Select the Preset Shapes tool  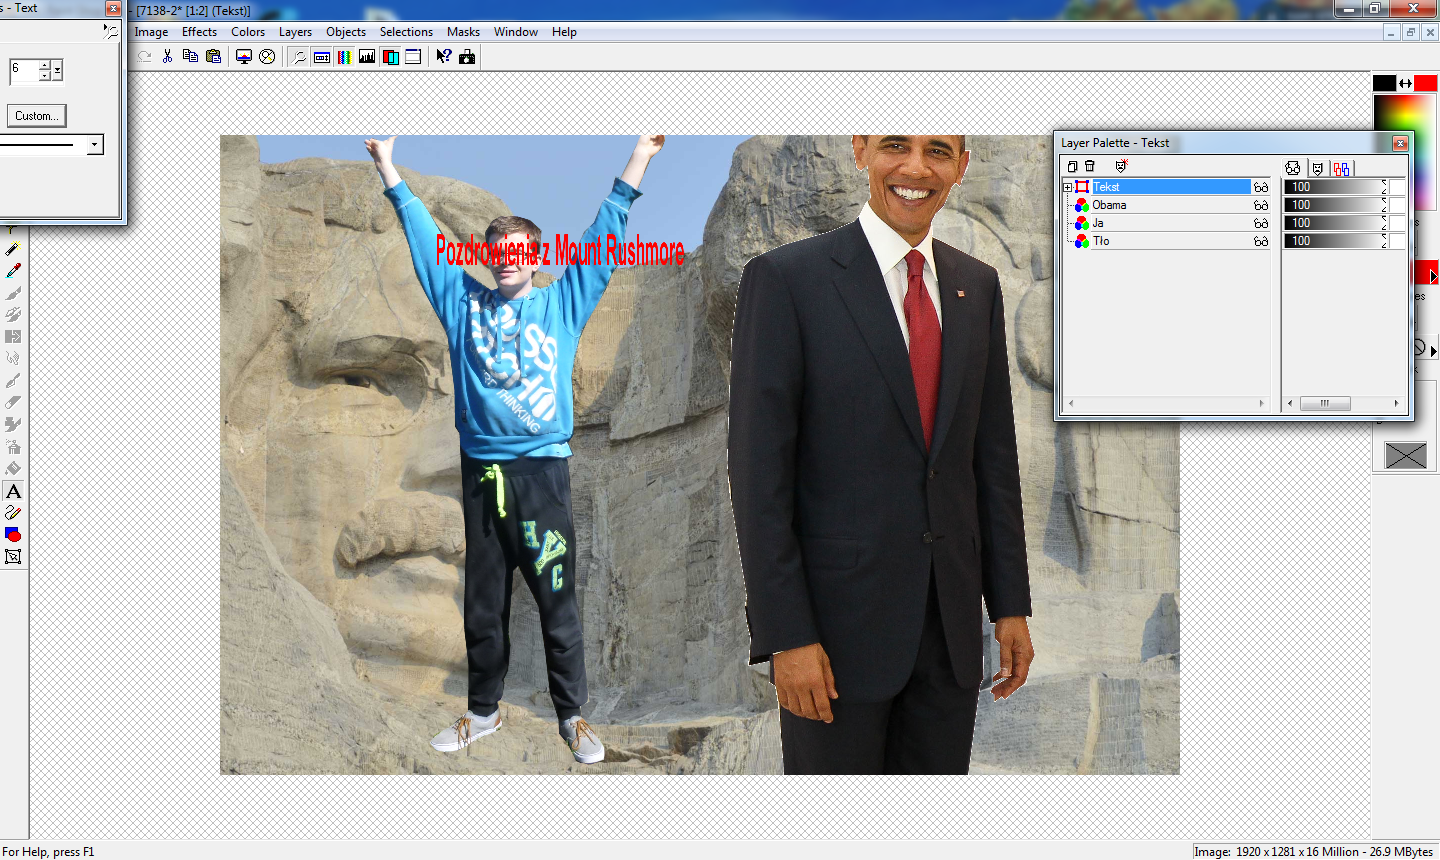click(13, 535)
